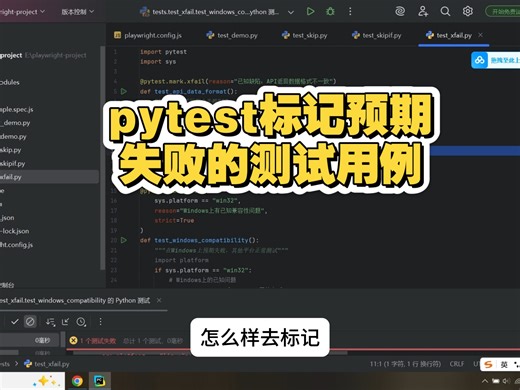The image size is (520, 390).
Task: Open Chrome from the taskbar
Action: (x=77, y=381)
